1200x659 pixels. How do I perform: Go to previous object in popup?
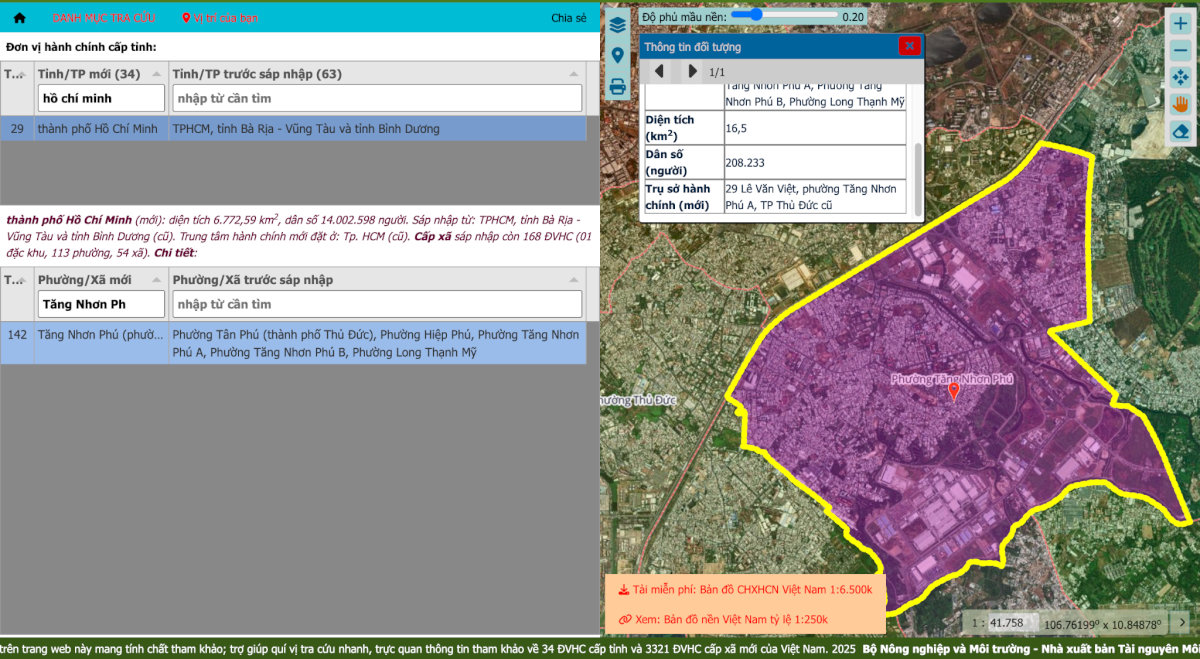[x=659, y=71]
